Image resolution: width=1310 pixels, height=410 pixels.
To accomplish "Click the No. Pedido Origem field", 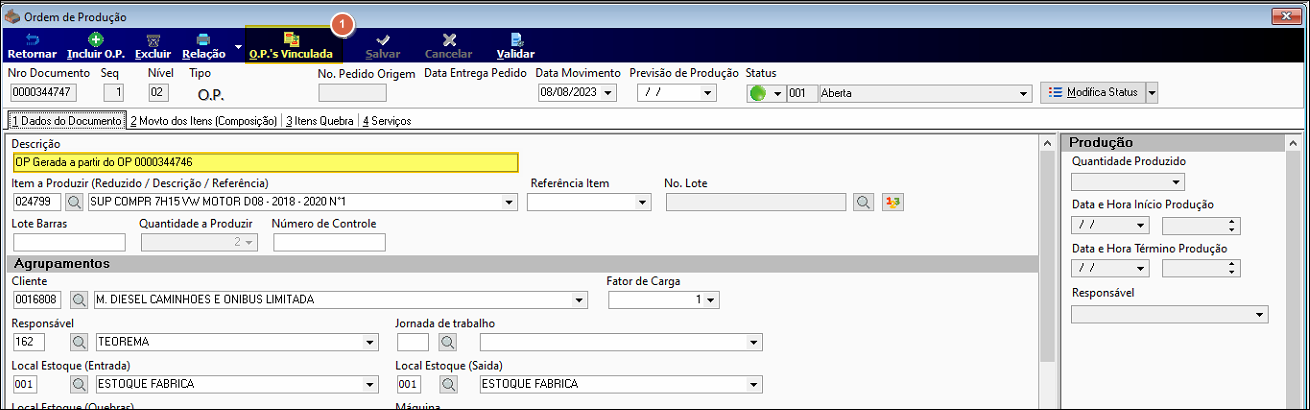I will point(352,93).
